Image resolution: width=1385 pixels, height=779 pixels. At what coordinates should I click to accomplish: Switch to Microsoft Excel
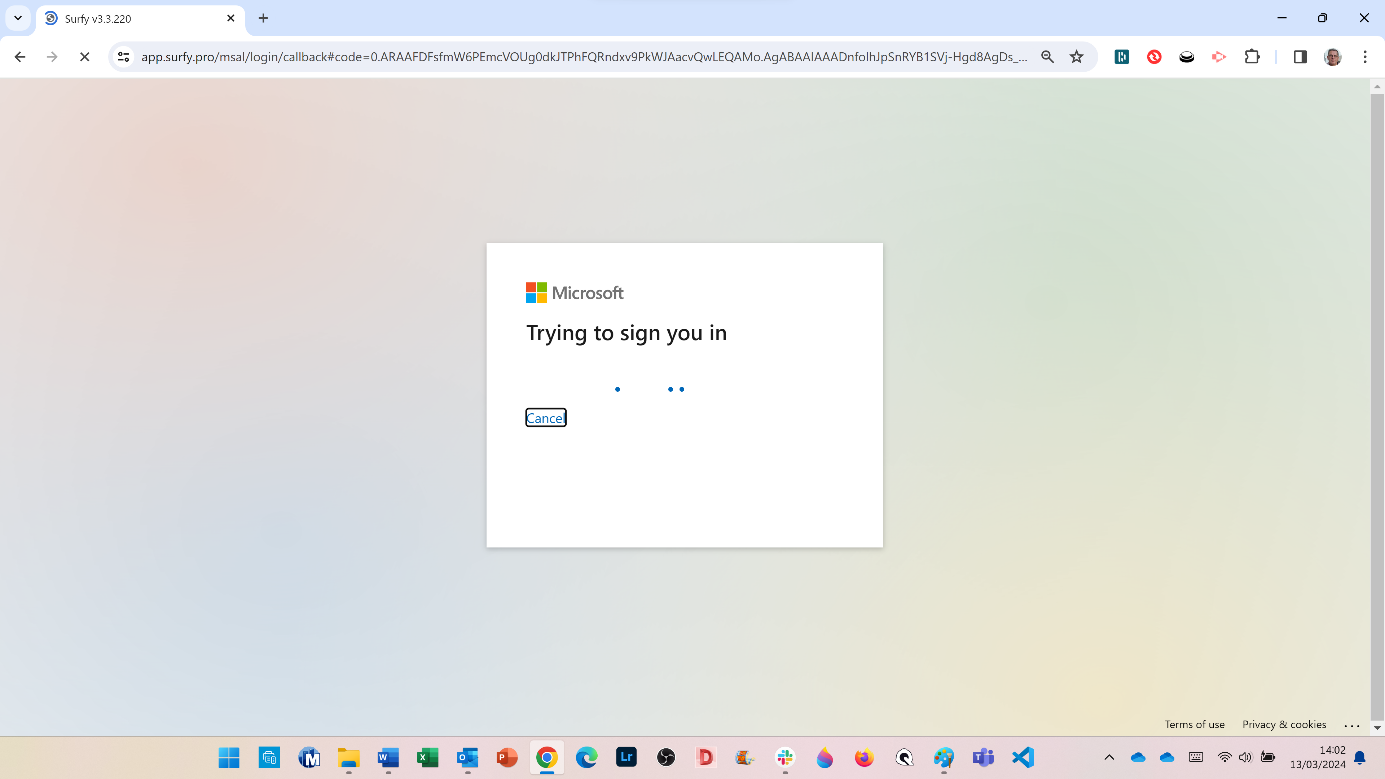click(428, 757)
